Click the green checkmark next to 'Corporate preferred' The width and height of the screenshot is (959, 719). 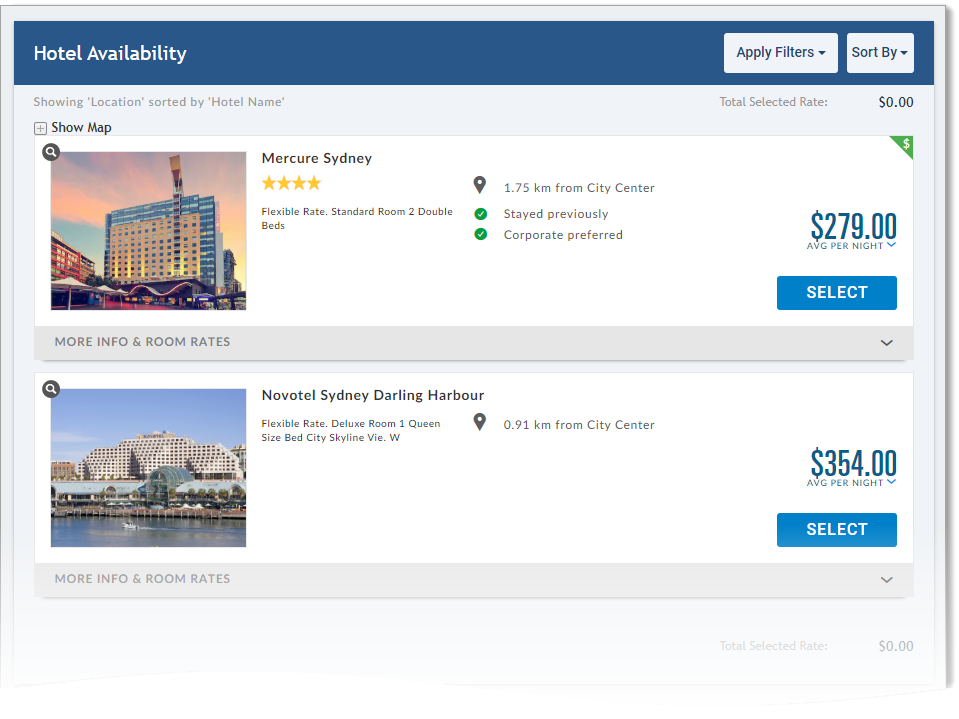tap(479, 235)
